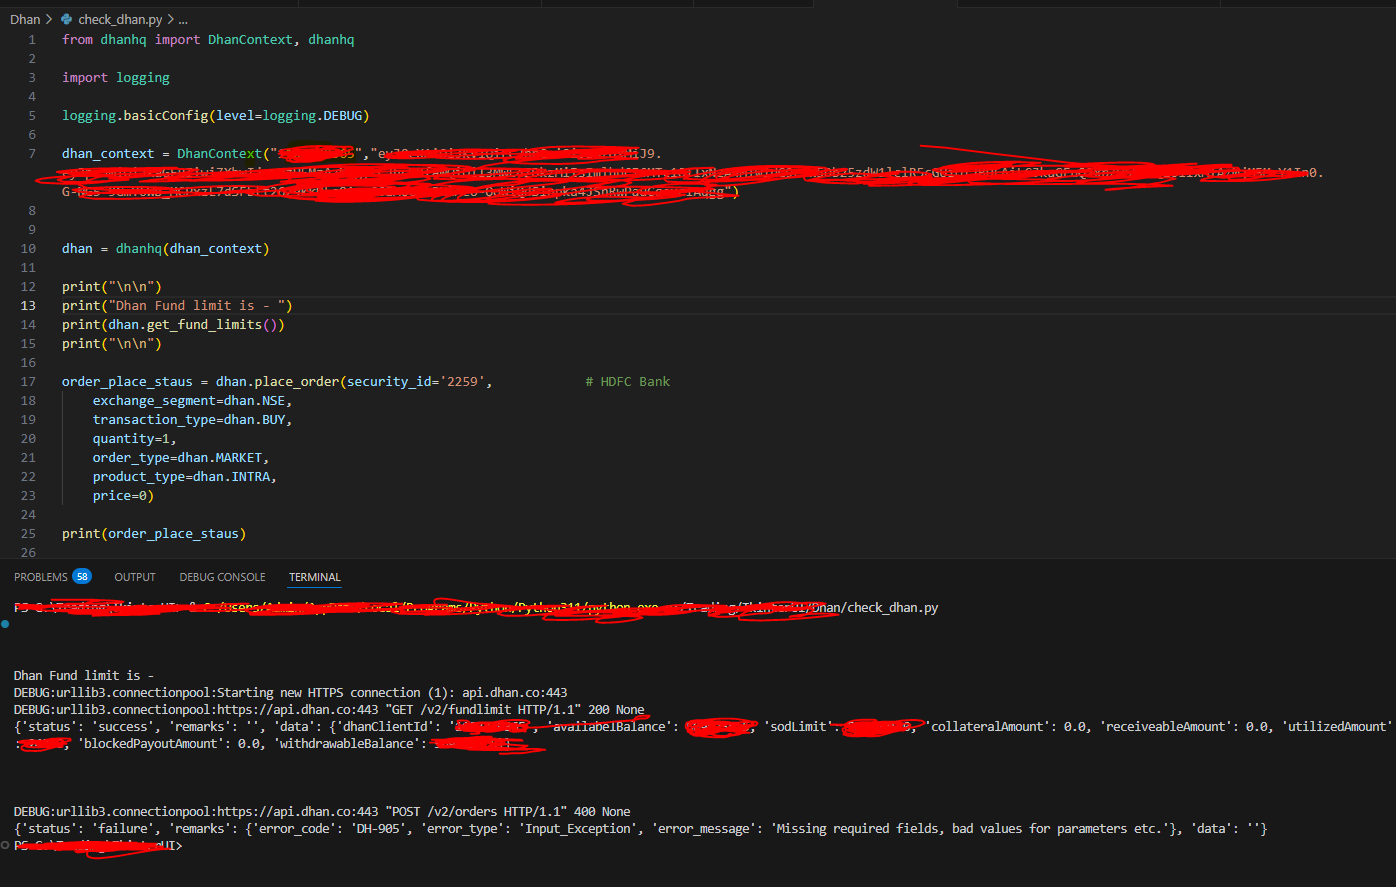Open the Dhan folder breadcrumb

point(25,19)
